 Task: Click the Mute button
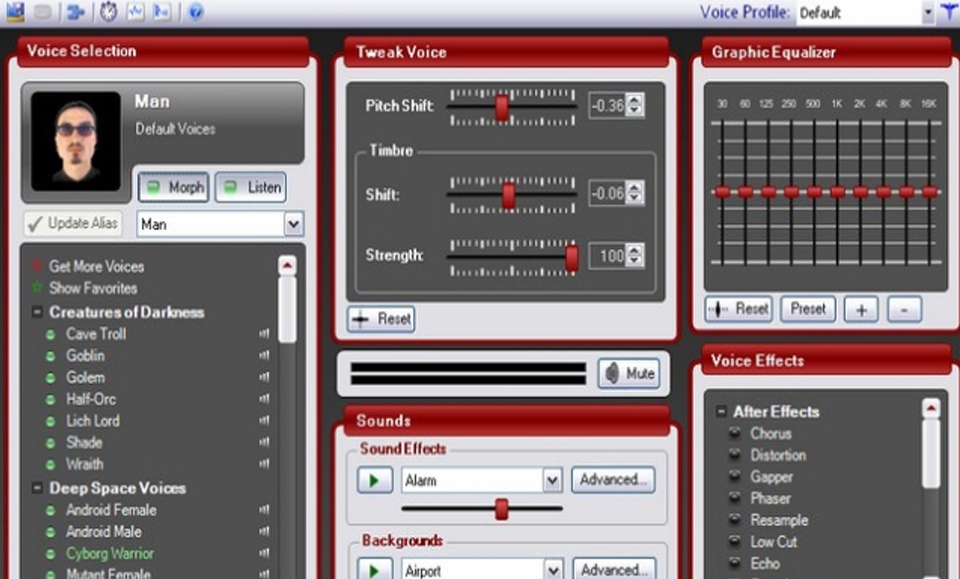(629, 373)
